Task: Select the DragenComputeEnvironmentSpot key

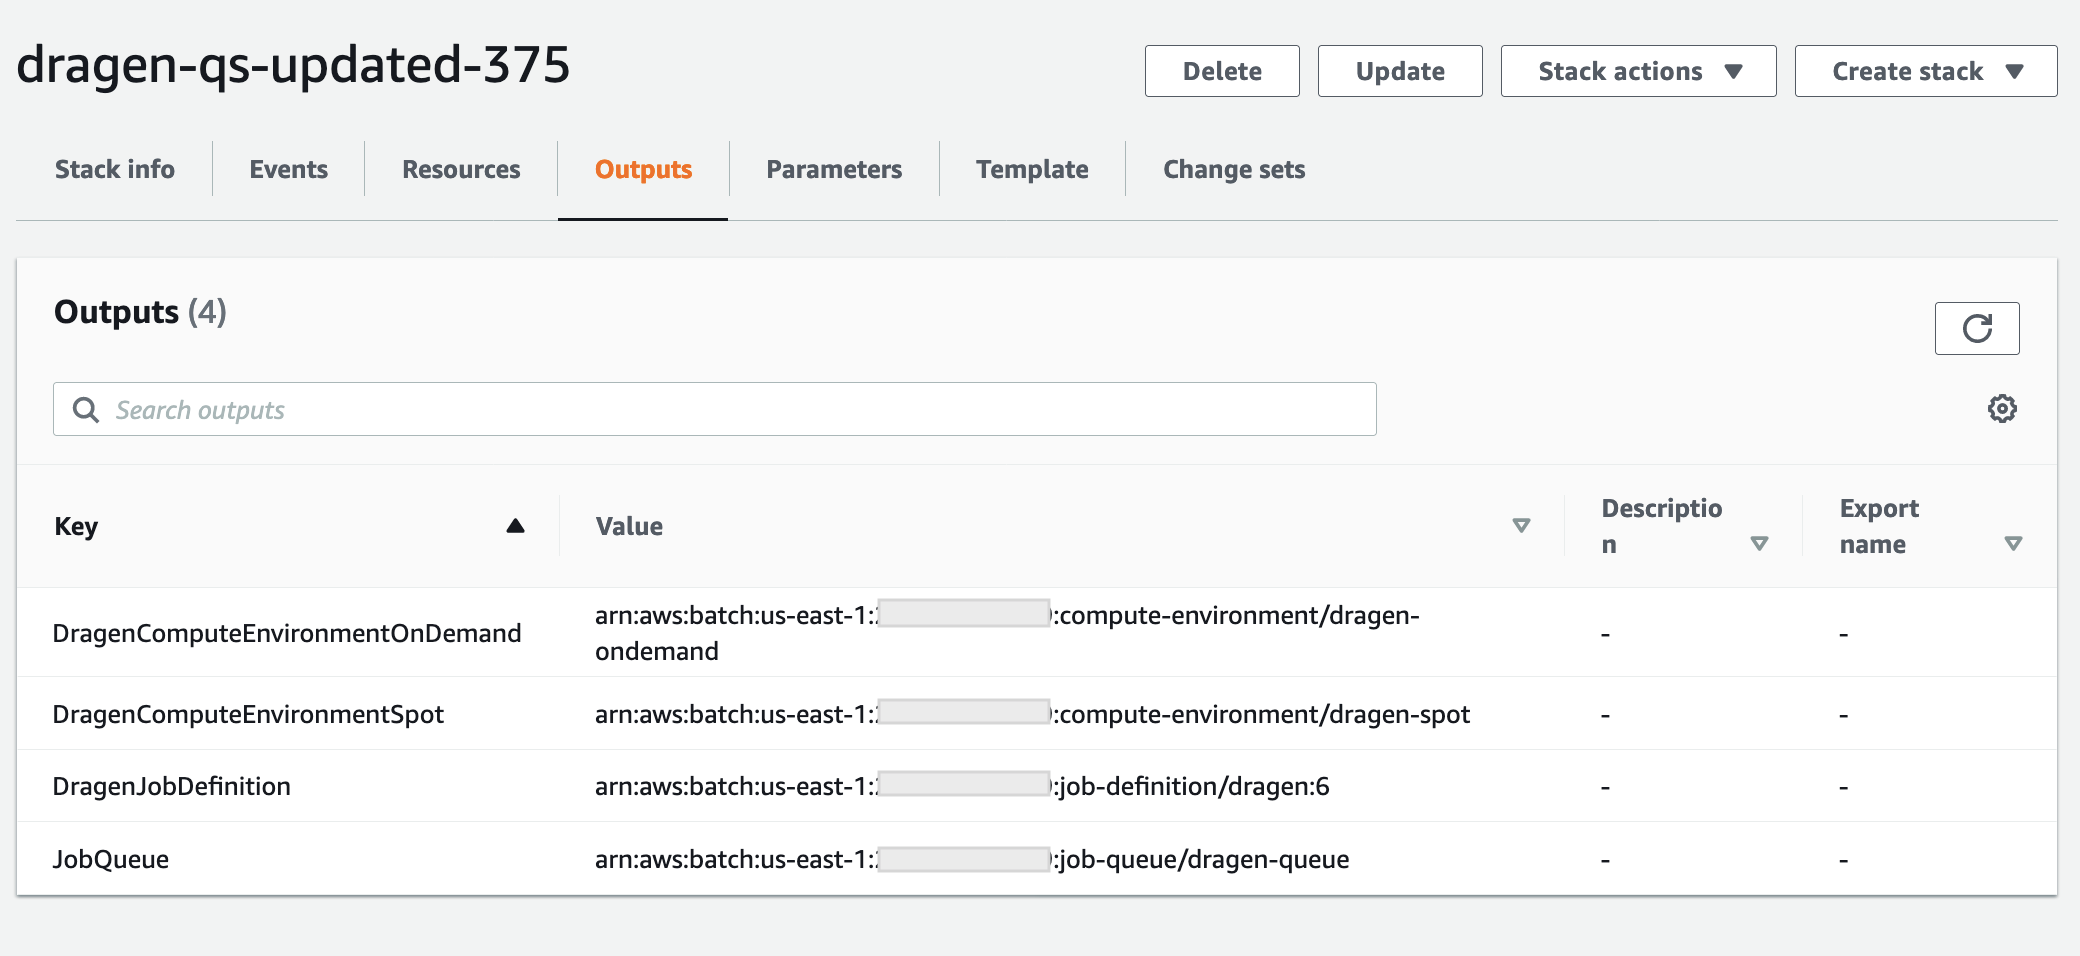Action: click(248, 714)
